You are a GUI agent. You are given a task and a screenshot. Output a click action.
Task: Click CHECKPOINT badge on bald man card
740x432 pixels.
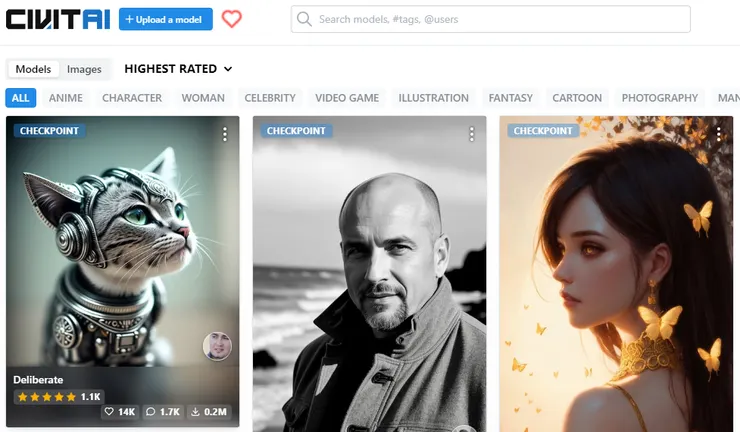tap(296, 131)
